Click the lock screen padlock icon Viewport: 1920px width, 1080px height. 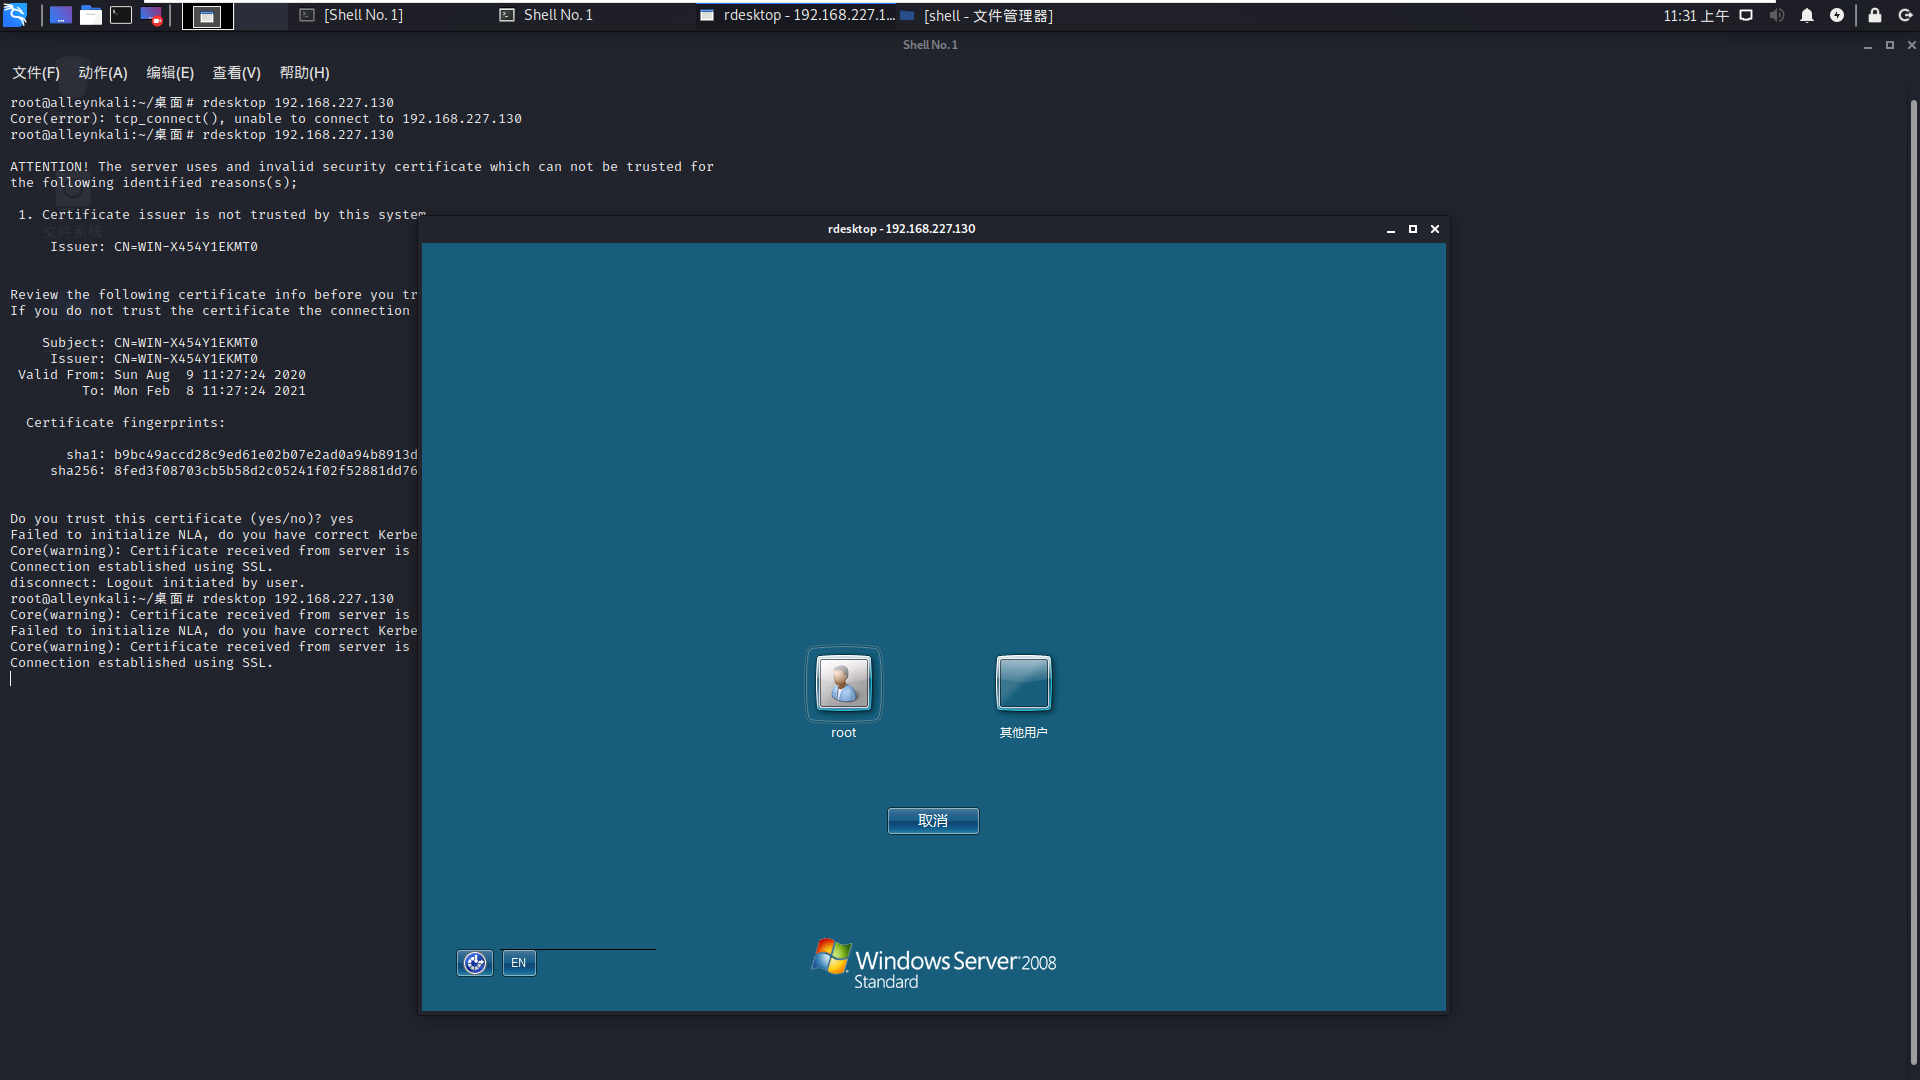tap(1875, 15)
